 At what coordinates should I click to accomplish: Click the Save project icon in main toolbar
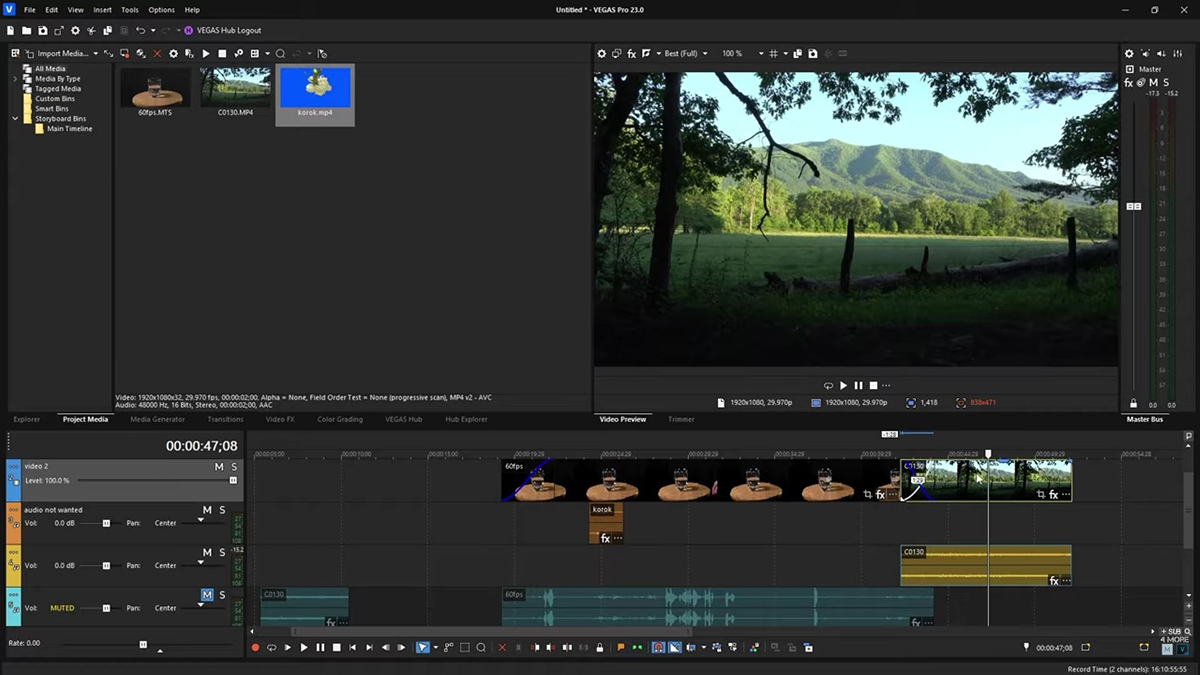click(x=42, y=31)
